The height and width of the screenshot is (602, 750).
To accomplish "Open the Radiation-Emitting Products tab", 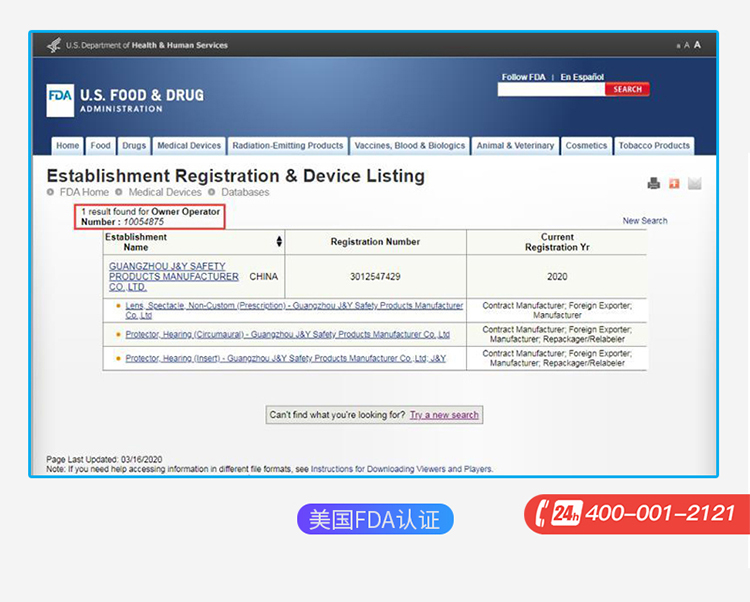I will [287, 145].
